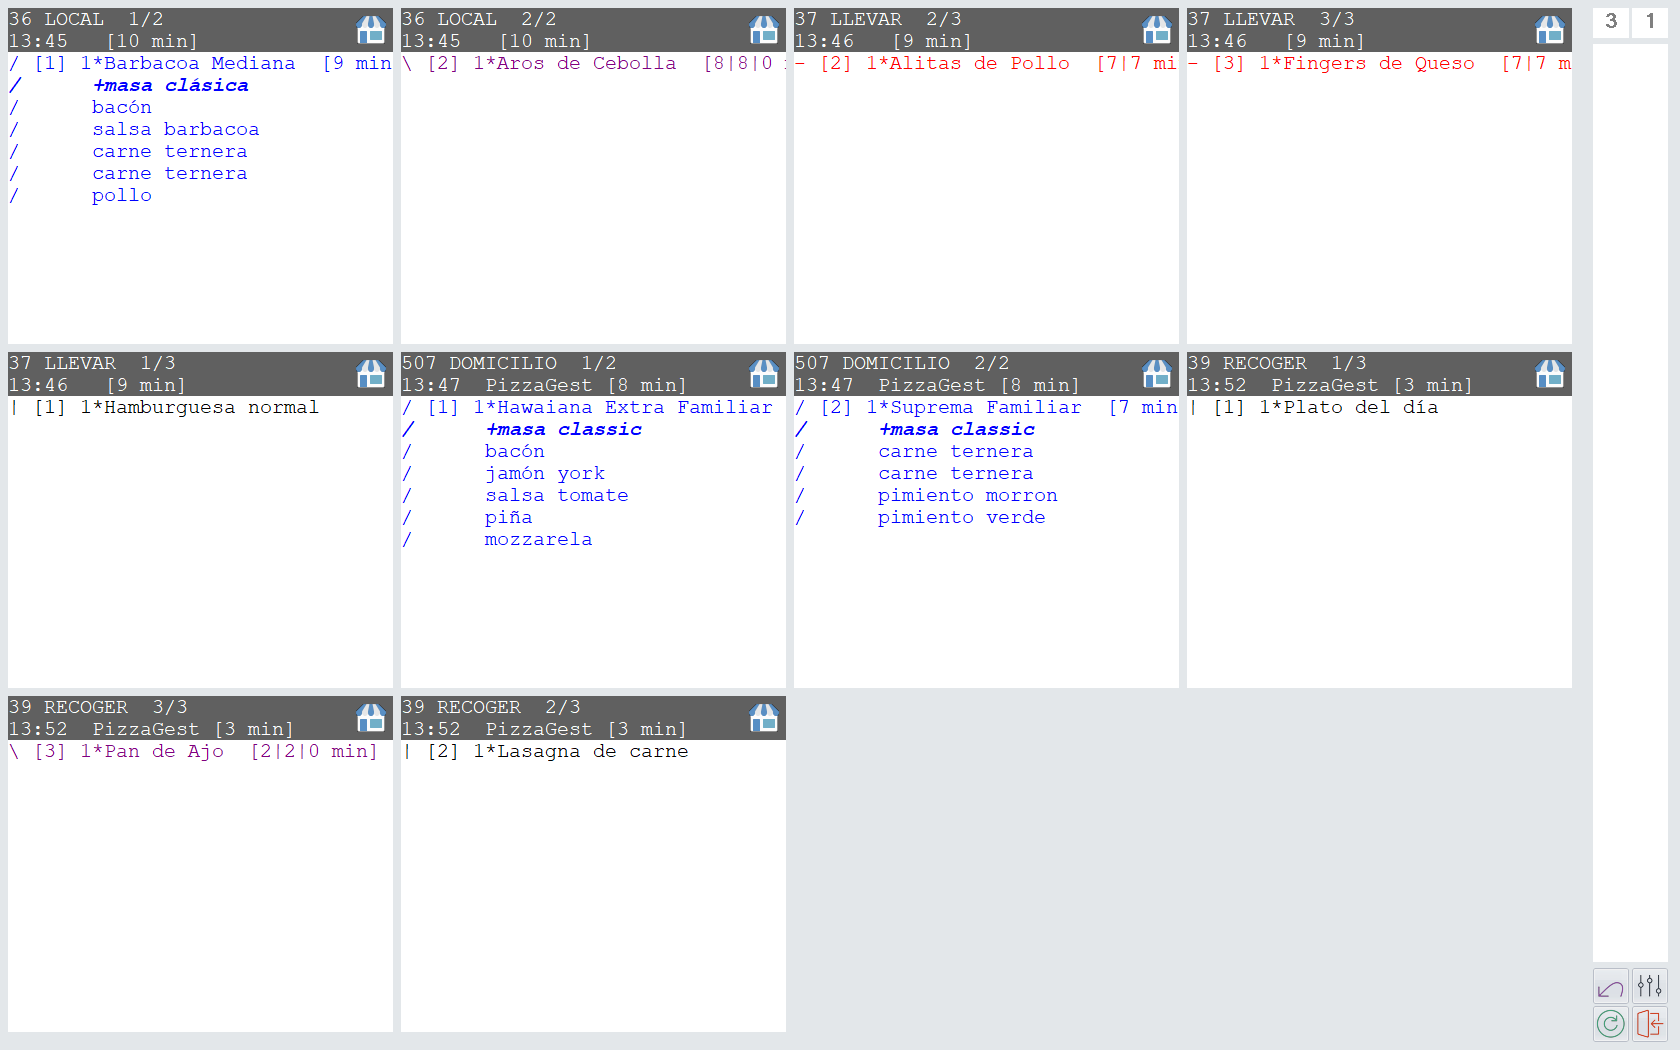This screenshot has height=1050, width=1680.
Task: Click store icon on 36 LOCAL 1/2 ticket
Action: coord(371,30)
